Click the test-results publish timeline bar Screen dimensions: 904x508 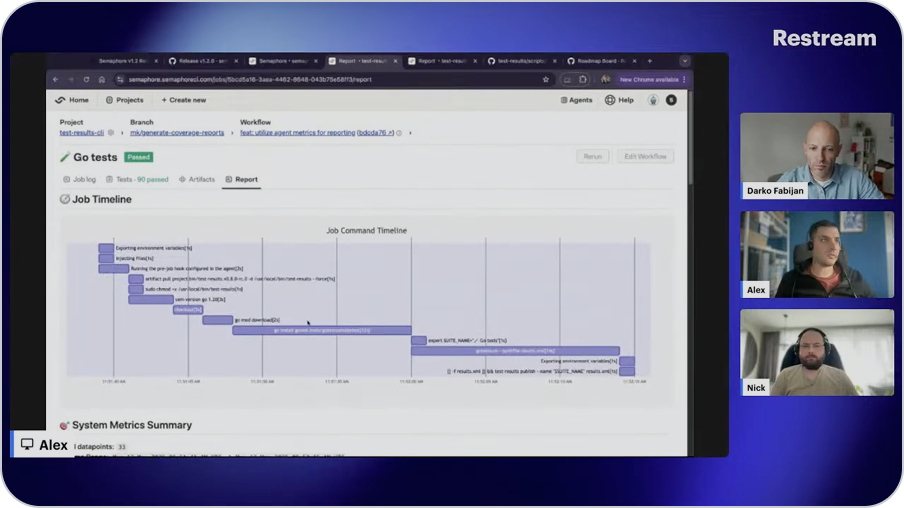click(x=627, y=371)
